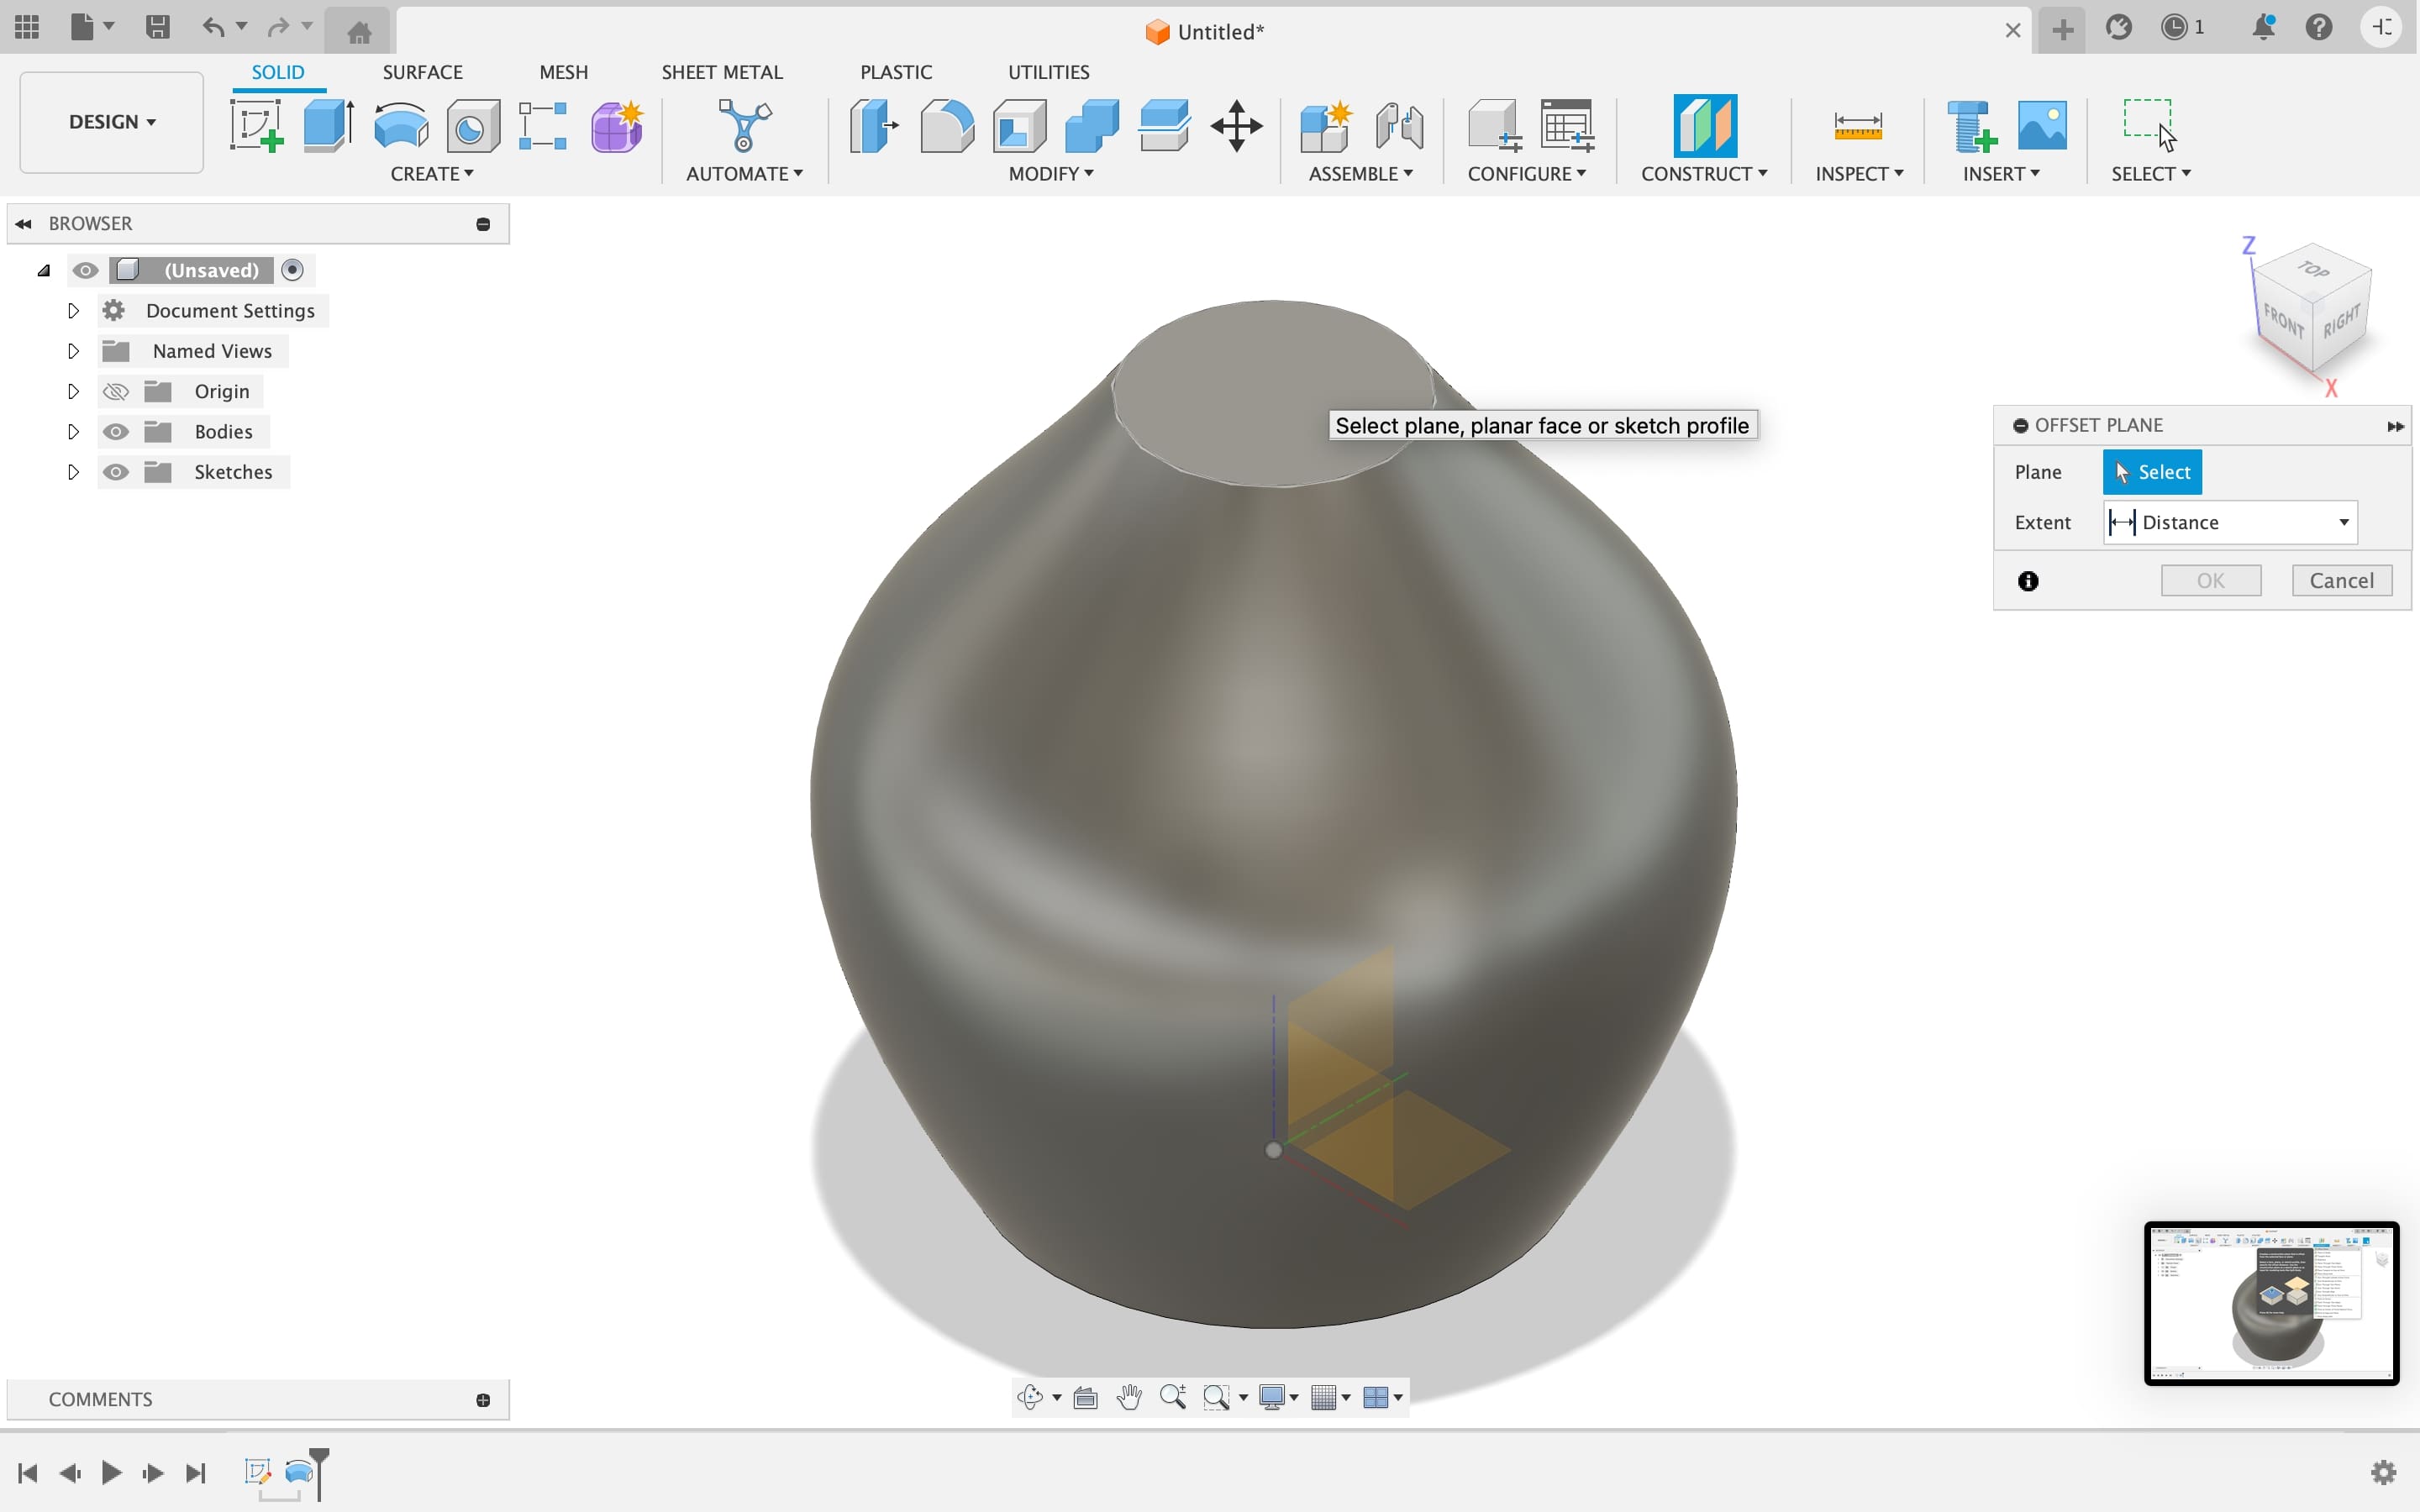Click the revolve feature in timeline
Image resolution: width=2420 pixels, height=1512 pixels.
tap(298, 1472)
